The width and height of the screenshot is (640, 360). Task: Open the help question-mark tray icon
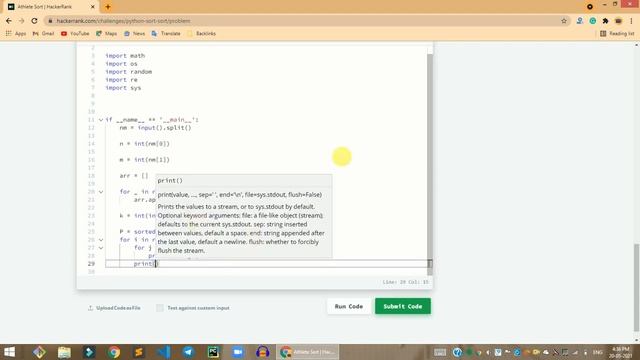(457, 352)
